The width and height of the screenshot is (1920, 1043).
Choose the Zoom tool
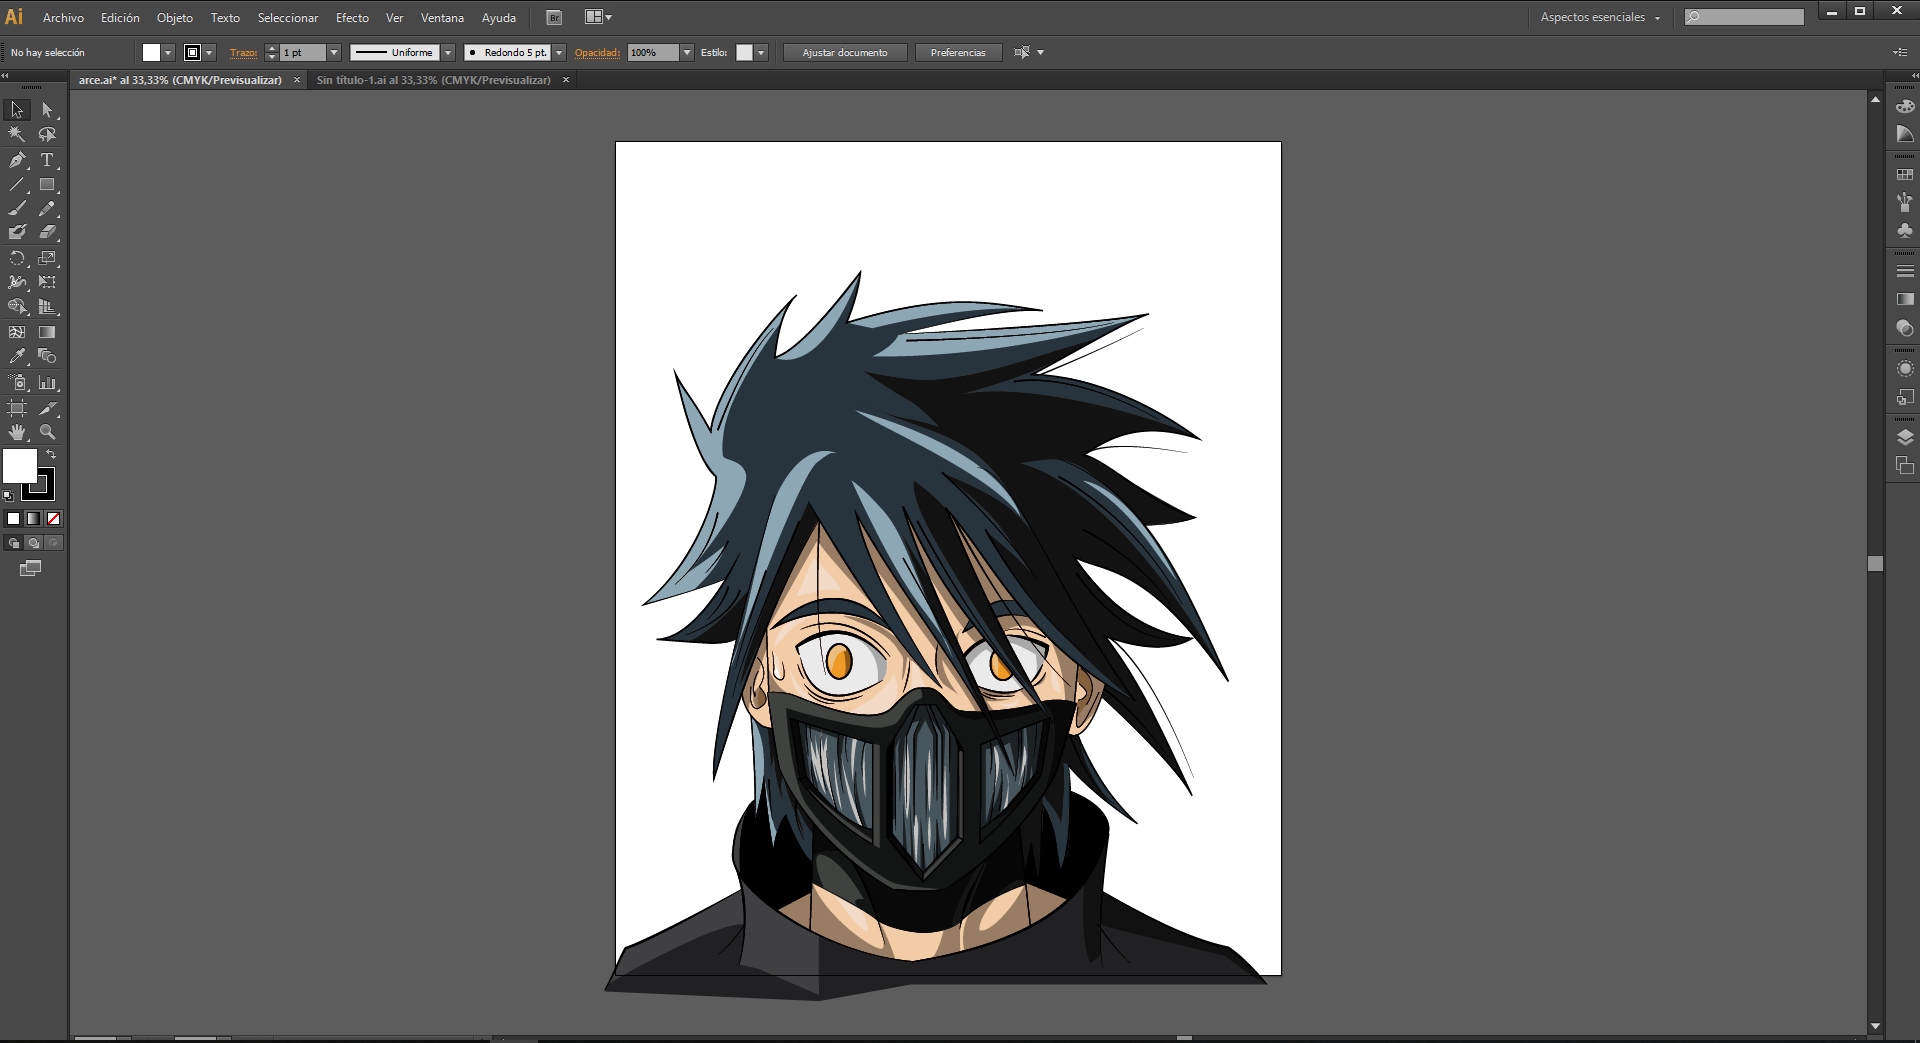pos(47,432)
